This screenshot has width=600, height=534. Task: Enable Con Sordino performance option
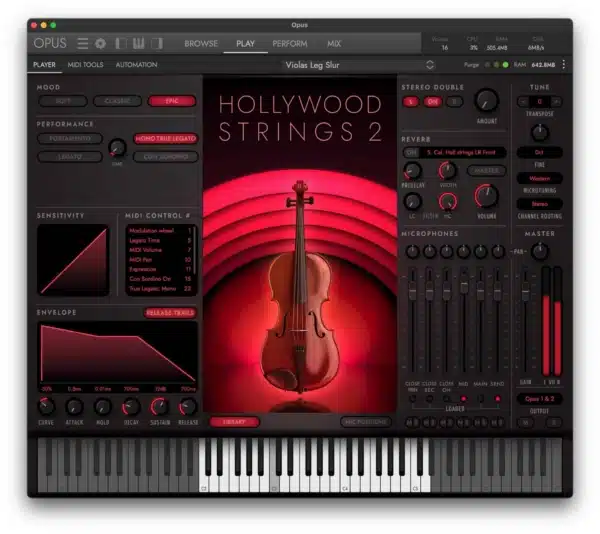click(166, 157)
